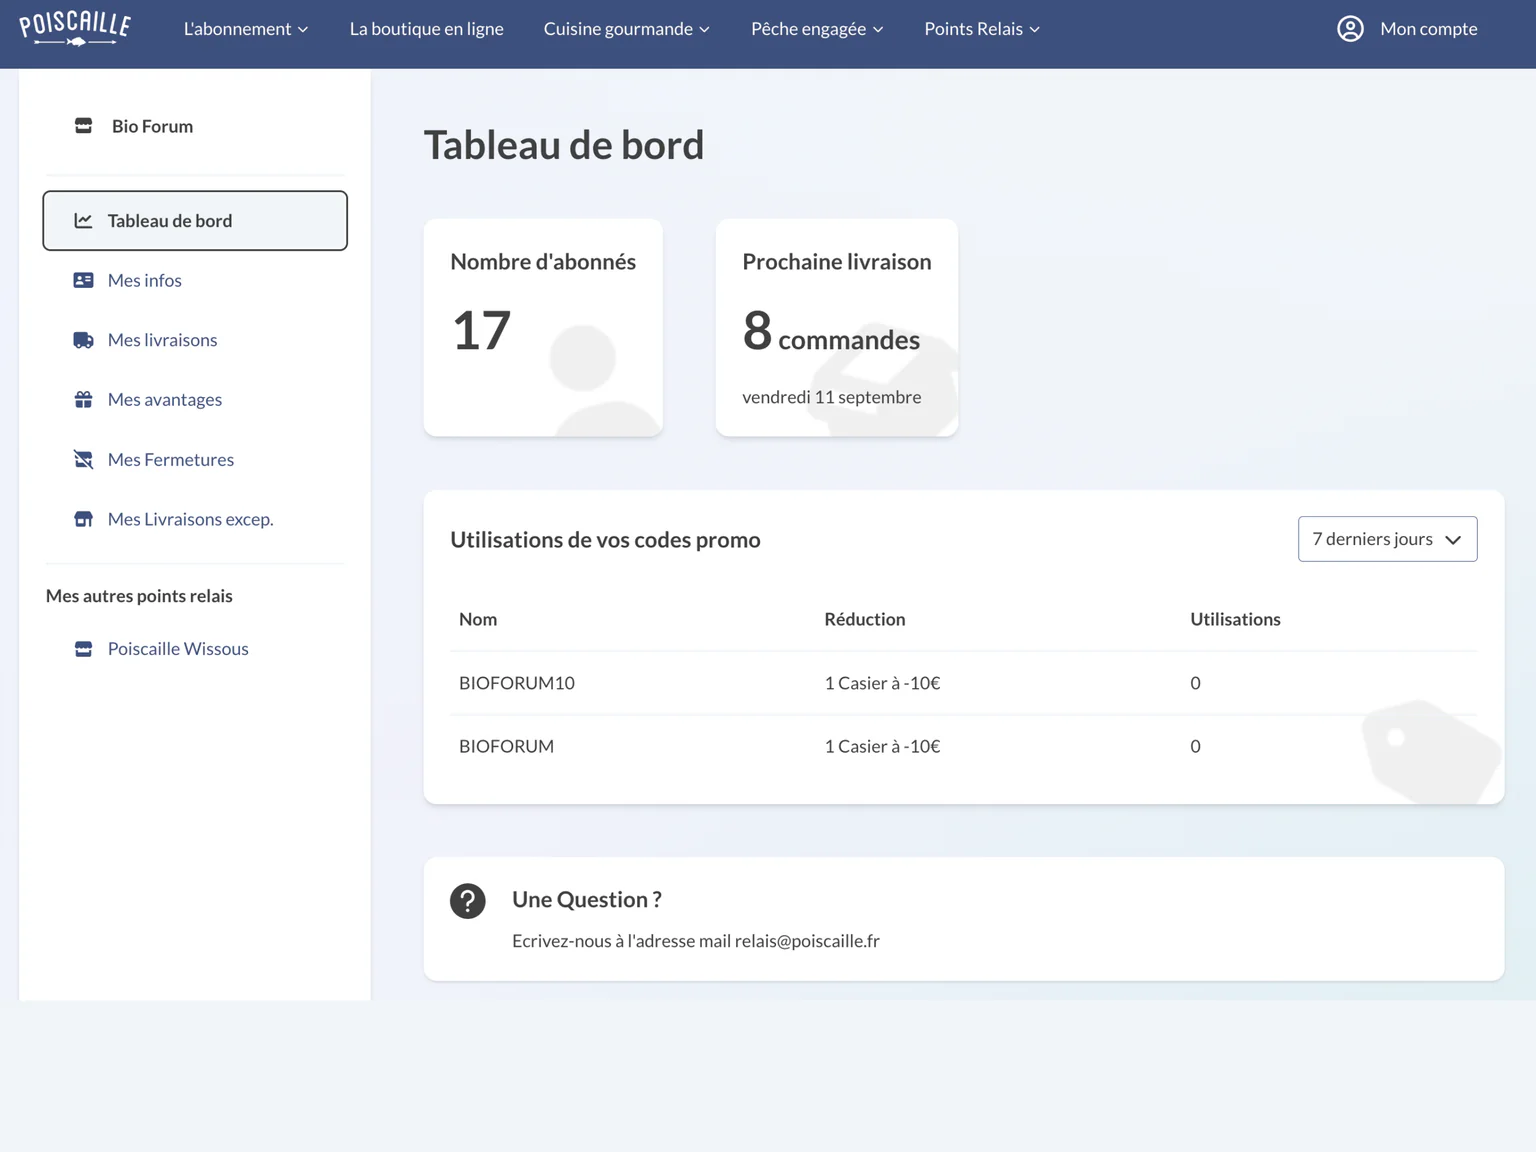Click the Utilisations column header
Image resolution: width=1536 pixels, height=1152 pixels.
1235,619
